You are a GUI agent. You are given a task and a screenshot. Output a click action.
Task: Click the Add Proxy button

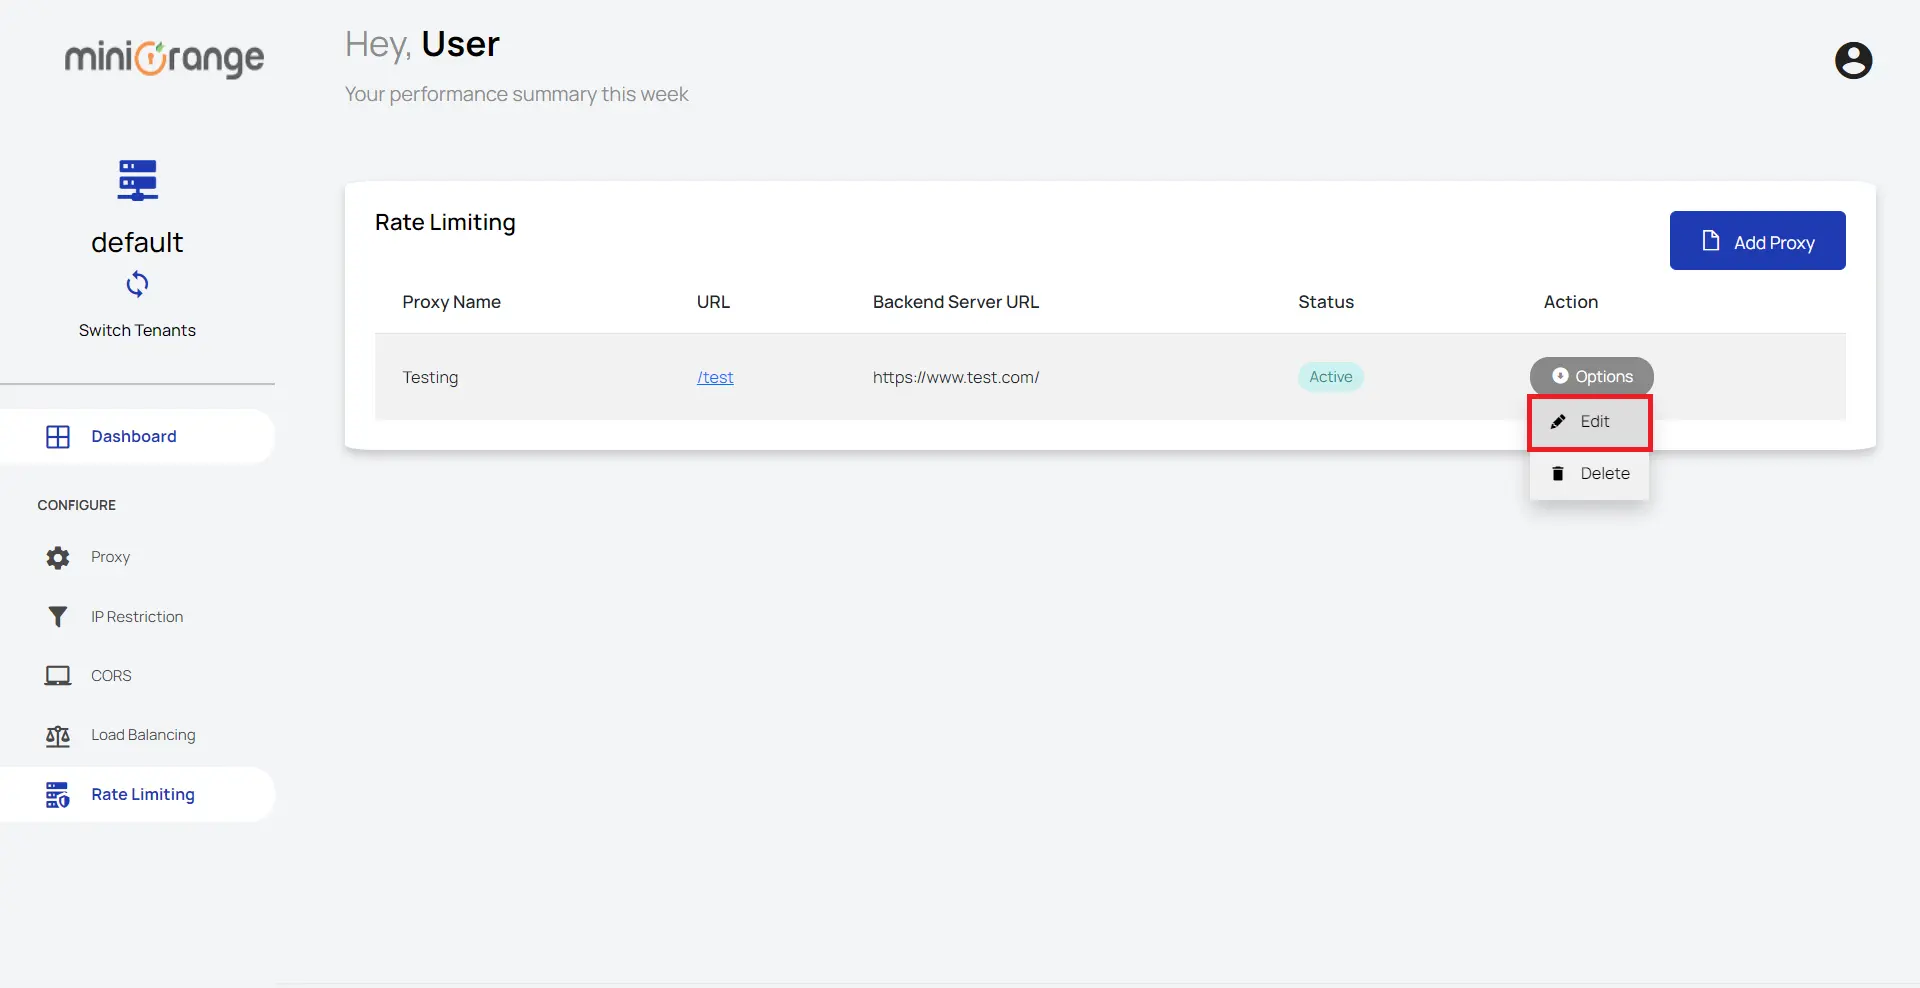coord(1757,240)
